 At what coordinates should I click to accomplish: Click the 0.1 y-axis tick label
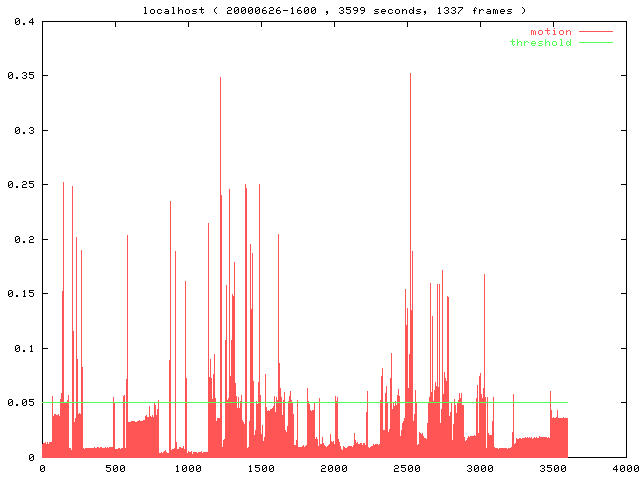23,348
